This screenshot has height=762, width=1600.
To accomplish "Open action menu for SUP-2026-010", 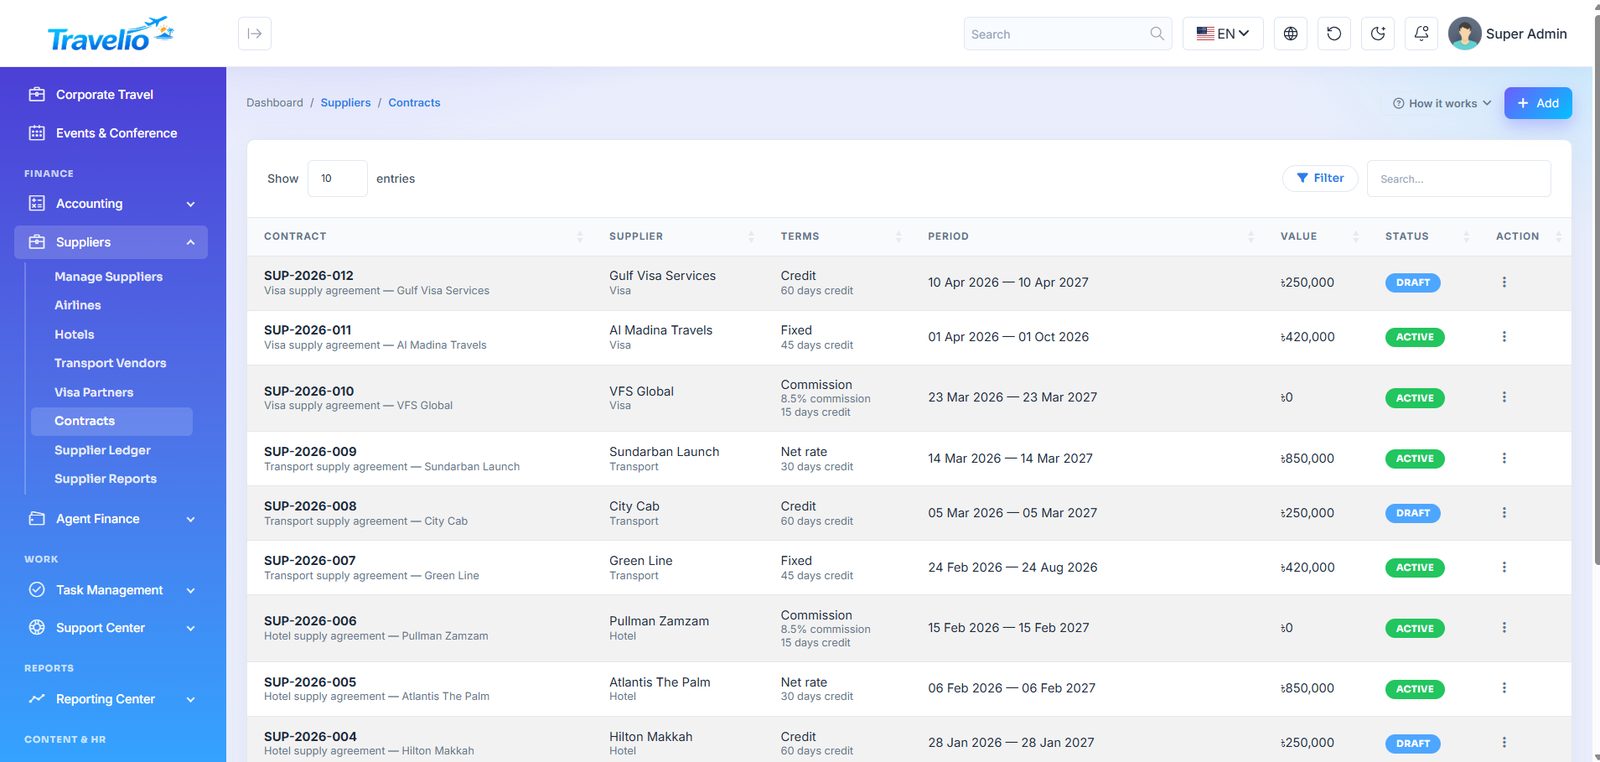I will coord(1504,398).
